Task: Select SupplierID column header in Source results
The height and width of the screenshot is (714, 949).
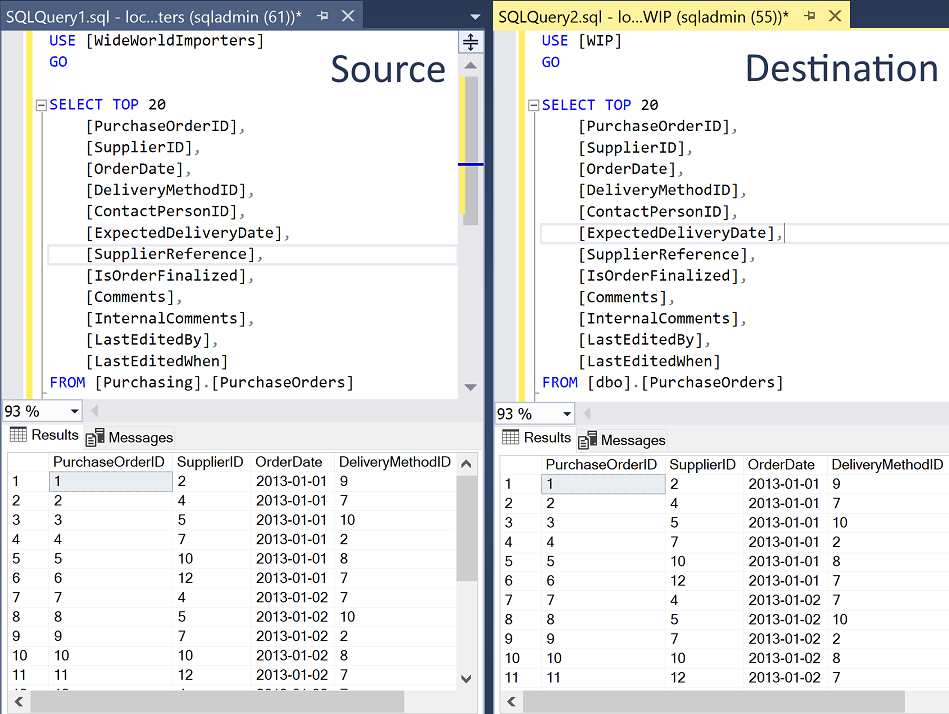Action: pos(211,462)
